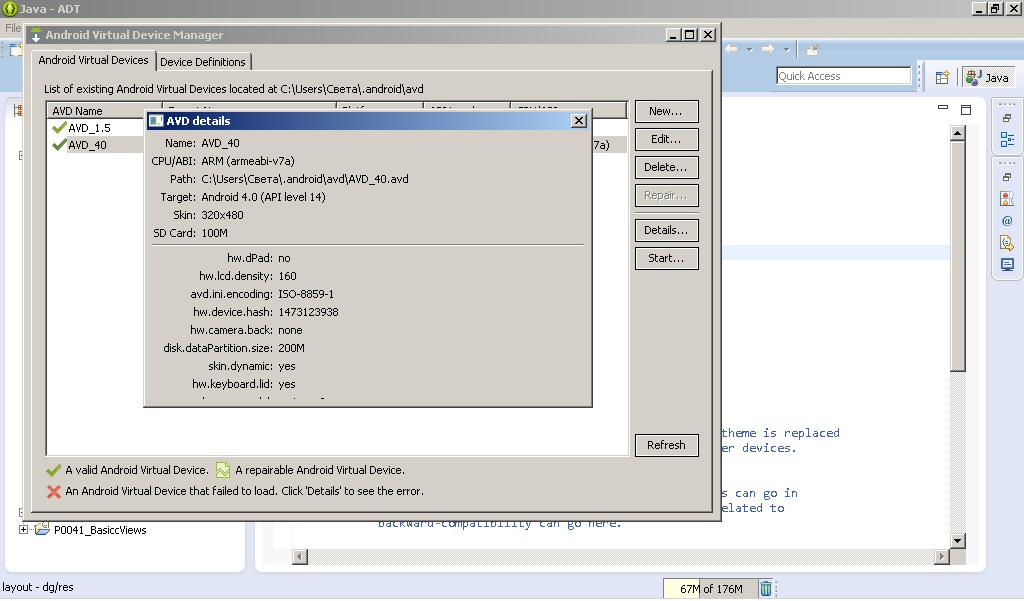This screenshot has height=601, width=1024.
Task: Click the Pin Editor icon in ADT toolbar
Action: tap(812, 50)
